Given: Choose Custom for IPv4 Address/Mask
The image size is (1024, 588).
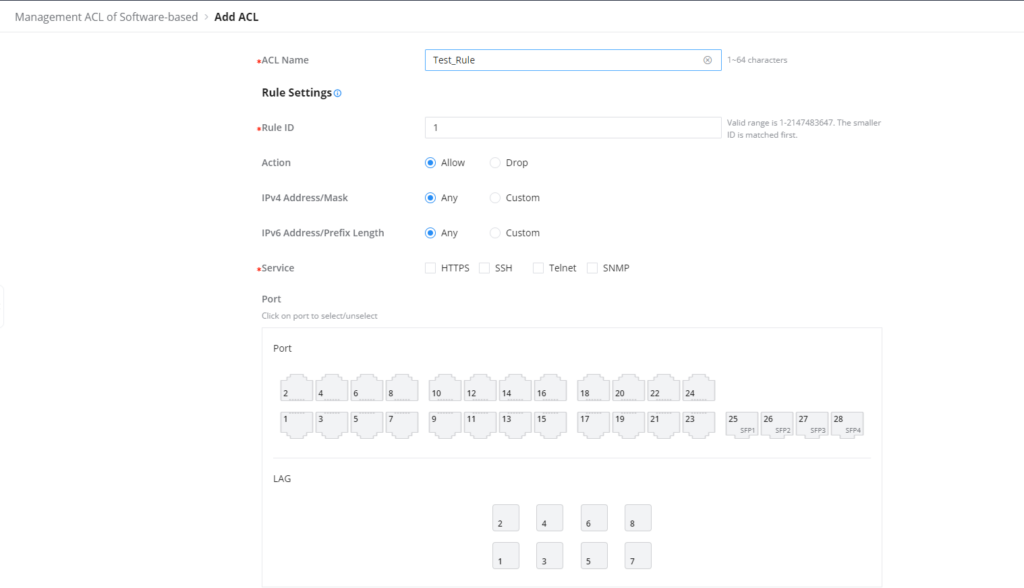Looking at the screenshot, I should [495, 198].
